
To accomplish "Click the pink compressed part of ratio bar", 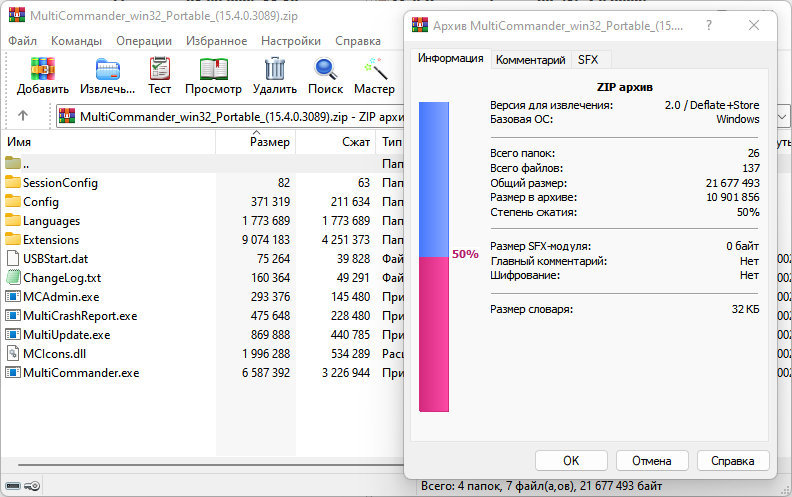I will pyautogui.click(x=434, y=334).
